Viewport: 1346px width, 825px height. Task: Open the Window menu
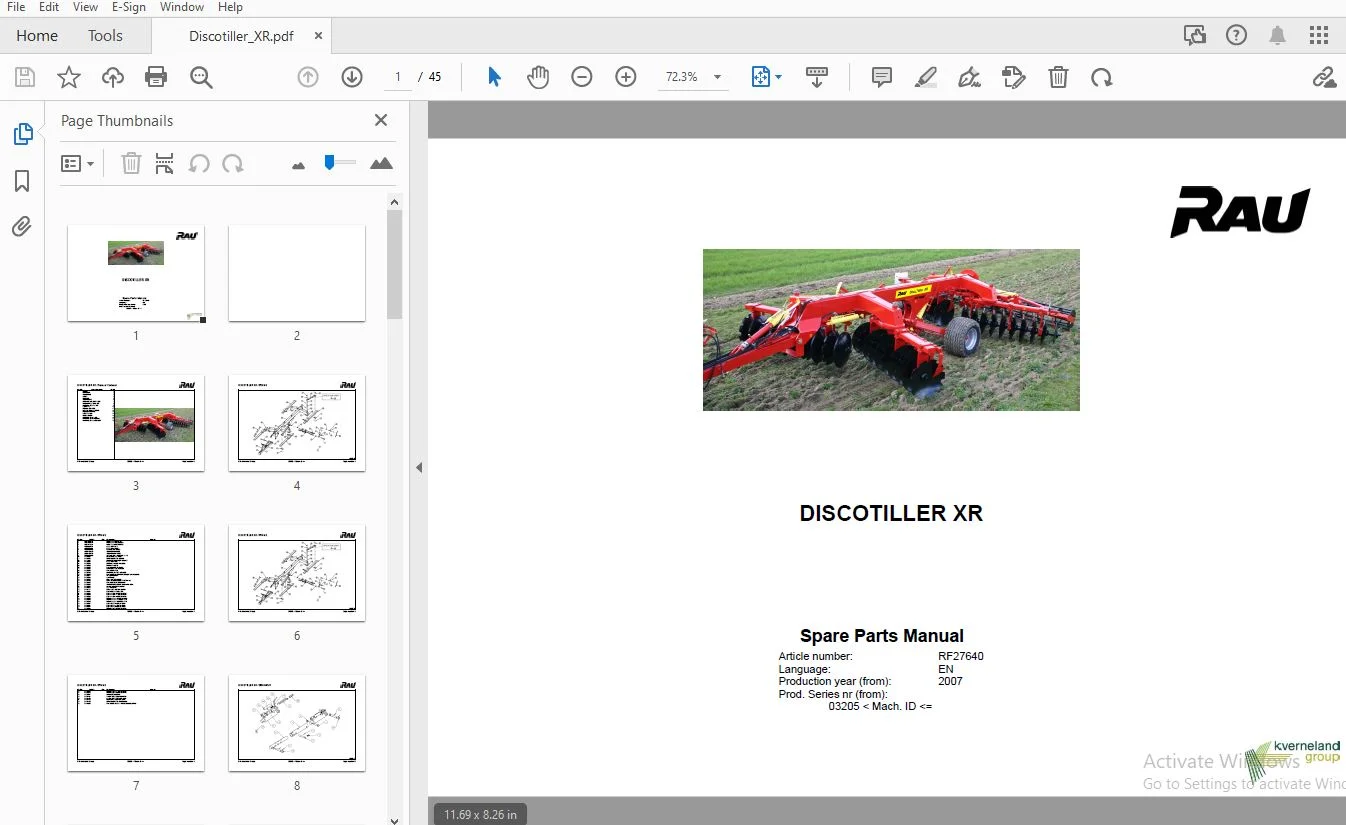click(182, 7)
